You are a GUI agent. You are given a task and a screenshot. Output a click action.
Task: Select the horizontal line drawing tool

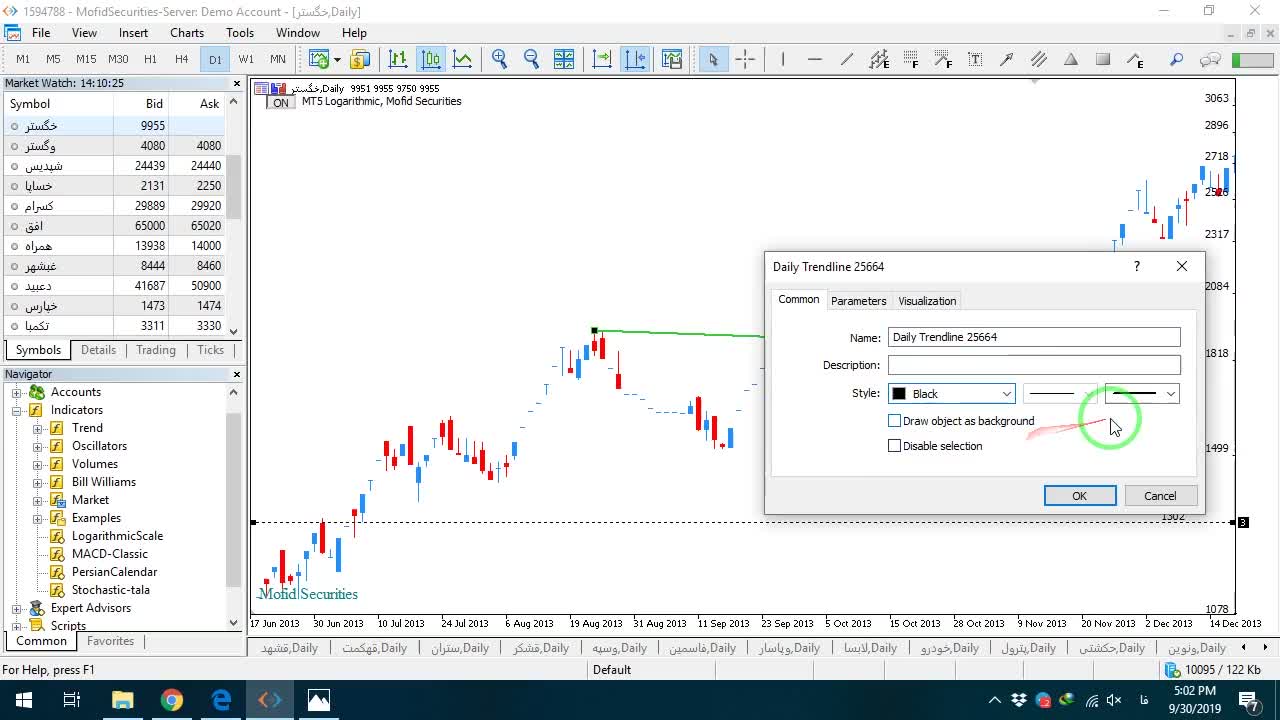815,59
